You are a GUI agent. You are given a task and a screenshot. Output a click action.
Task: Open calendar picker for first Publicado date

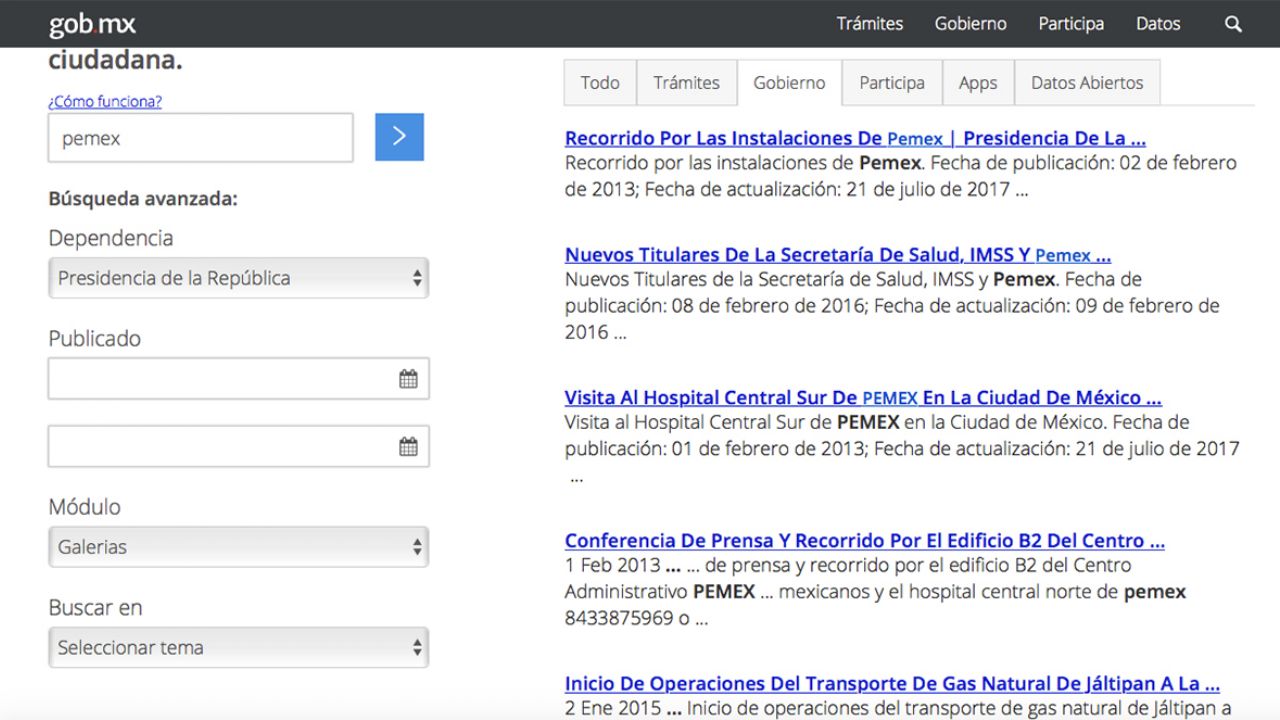click(408, 379)
